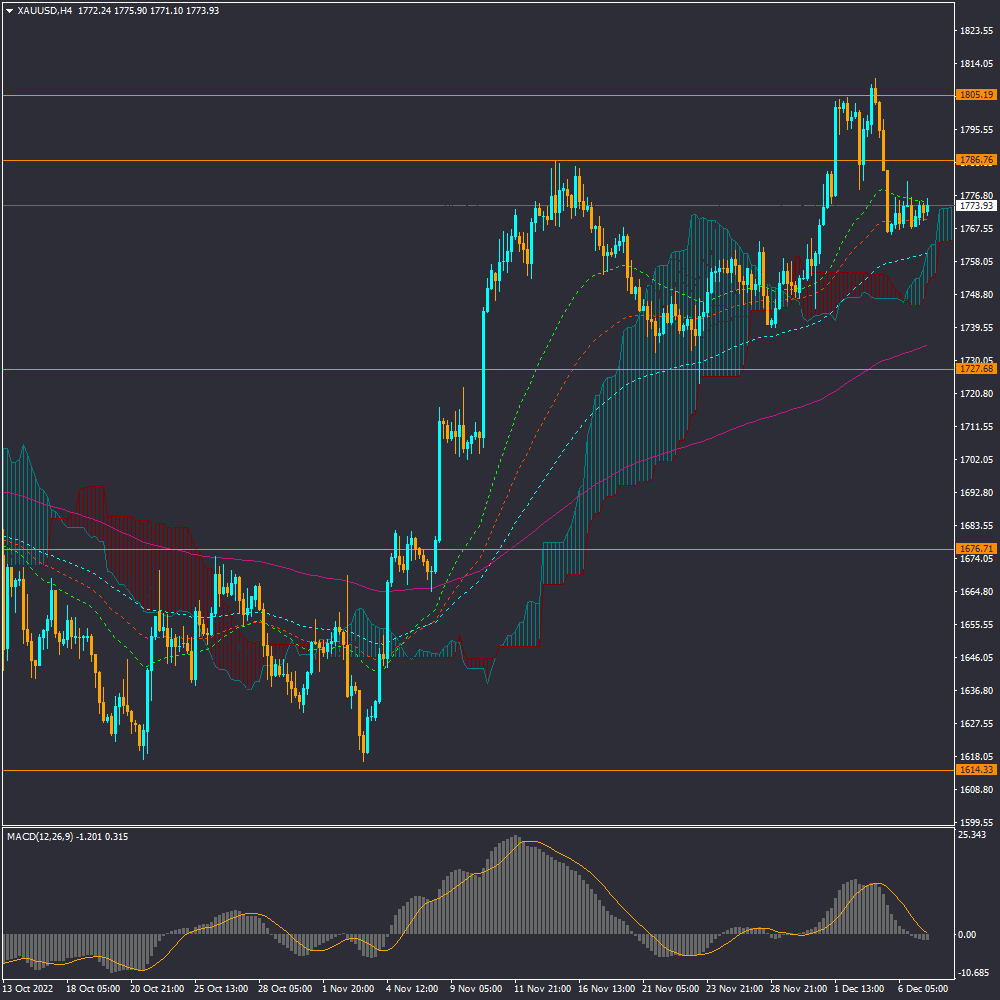
Task: Click the 21 Nov 05:00 time axis label
Action: pos(671,988)
